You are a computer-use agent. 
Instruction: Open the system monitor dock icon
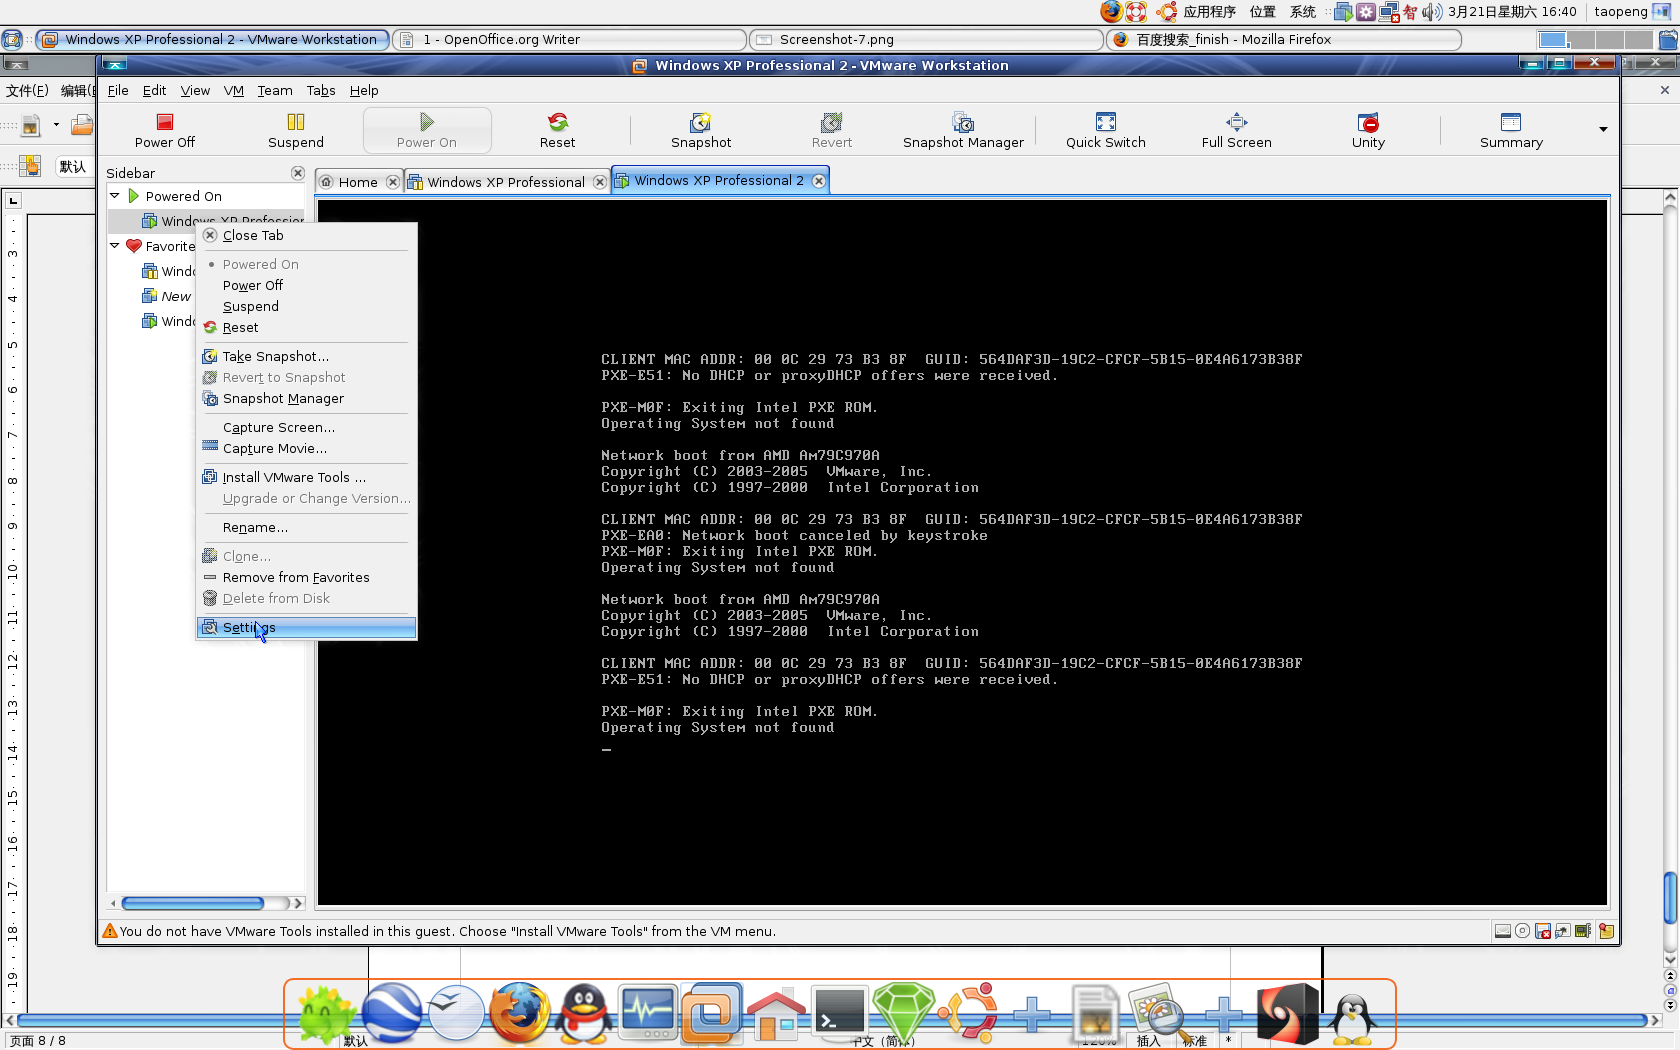tap(648, 1012)
